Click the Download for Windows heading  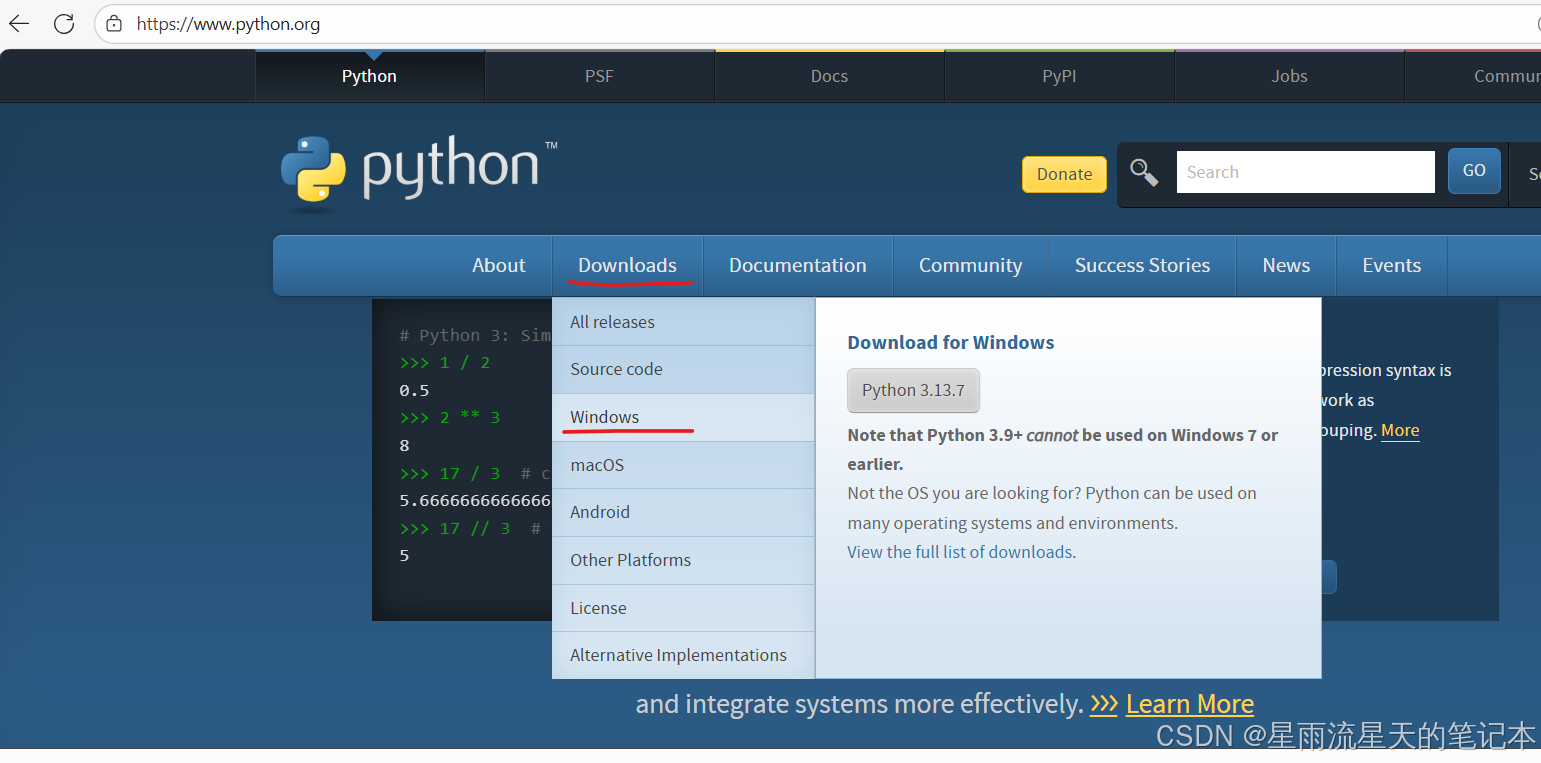[x=951, y=342]
